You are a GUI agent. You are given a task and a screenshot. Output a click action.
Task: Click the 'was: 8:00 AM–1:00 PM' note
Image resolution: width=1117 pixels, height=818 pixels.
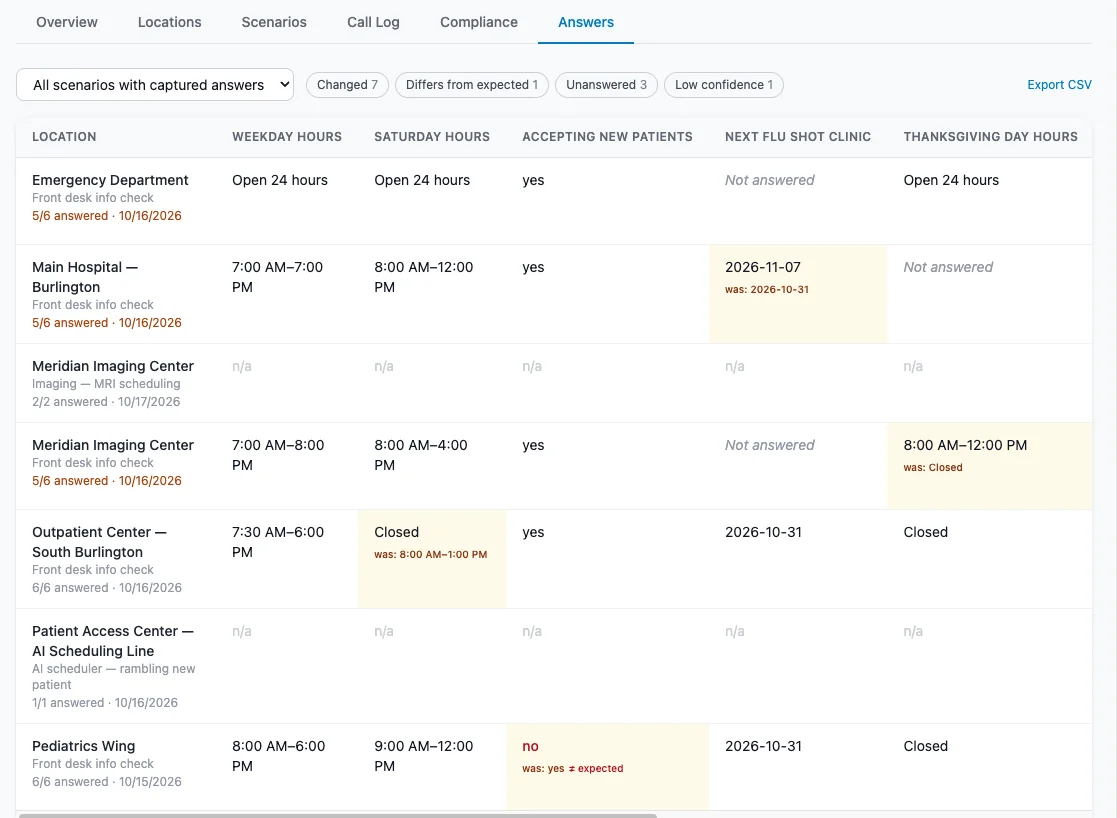[x=431, y=554]
